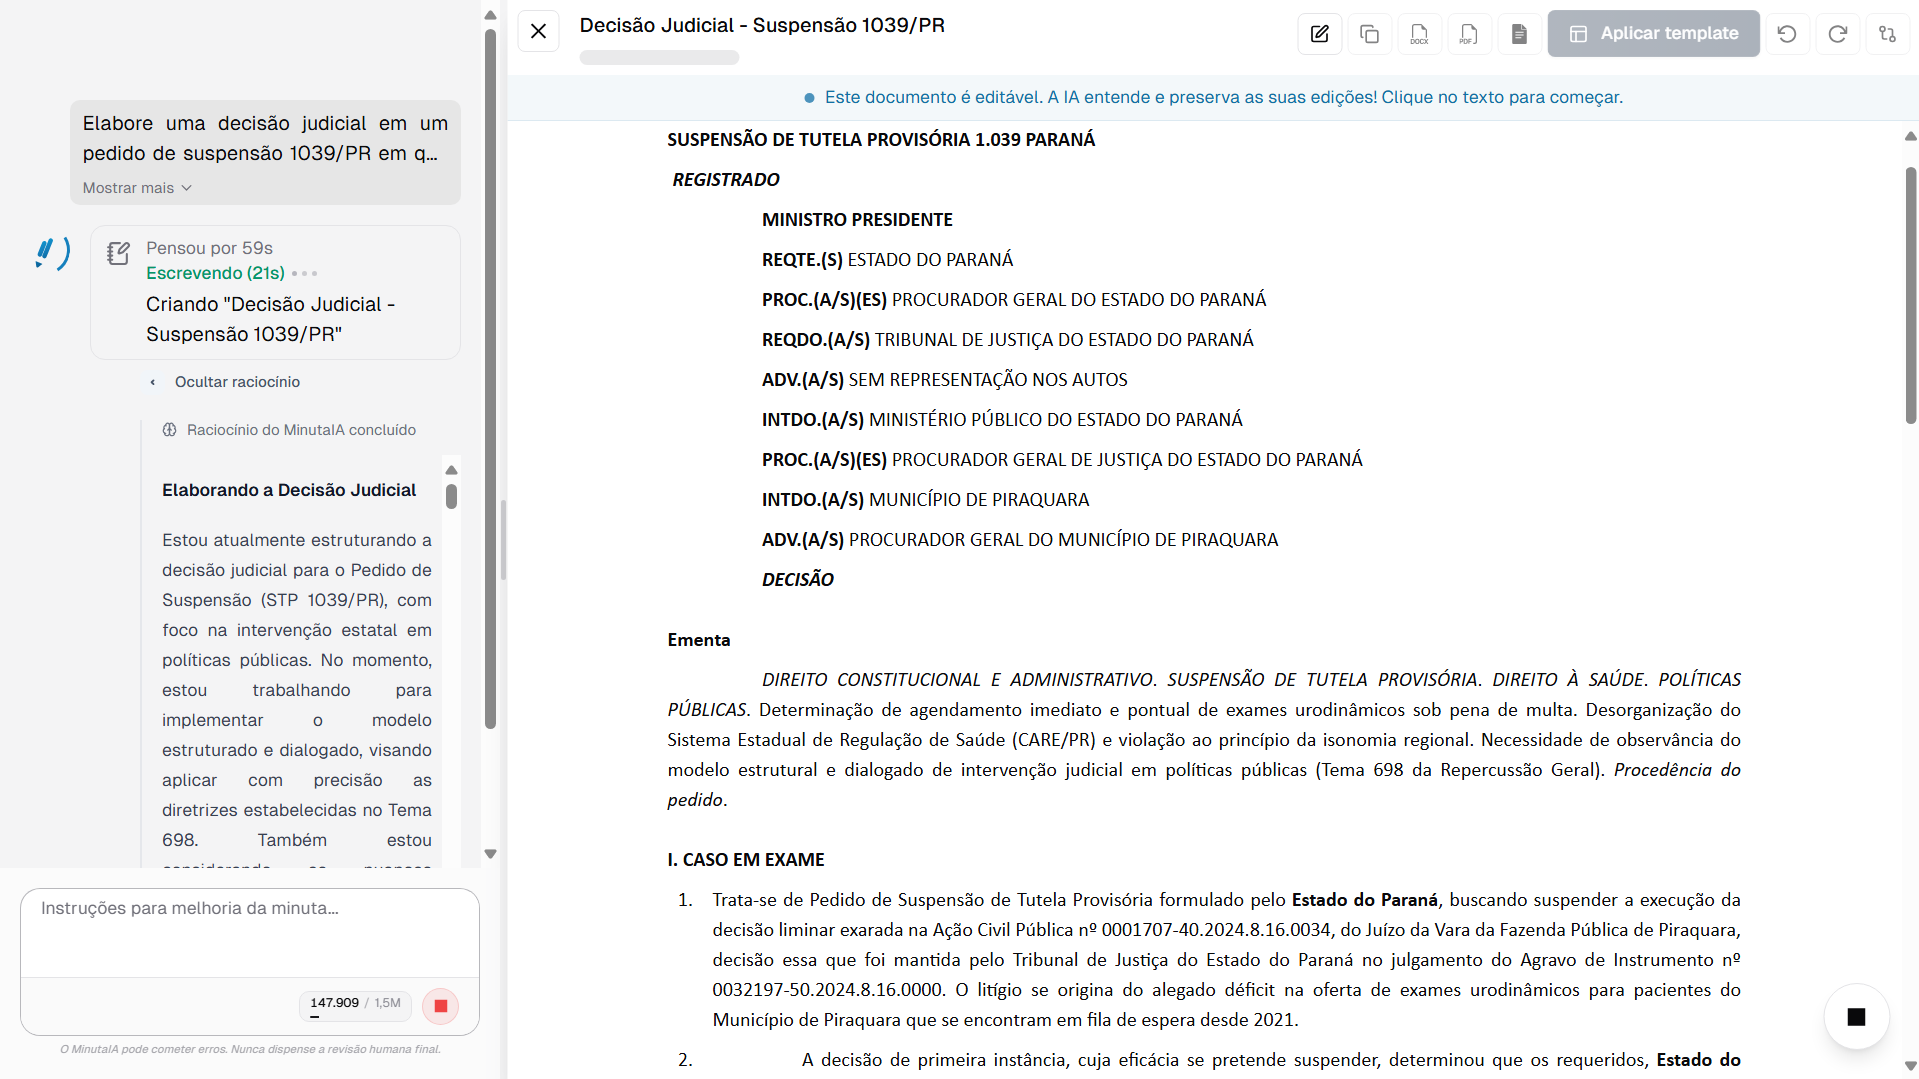Click the document scrollbar thumb

(1911, 296)
